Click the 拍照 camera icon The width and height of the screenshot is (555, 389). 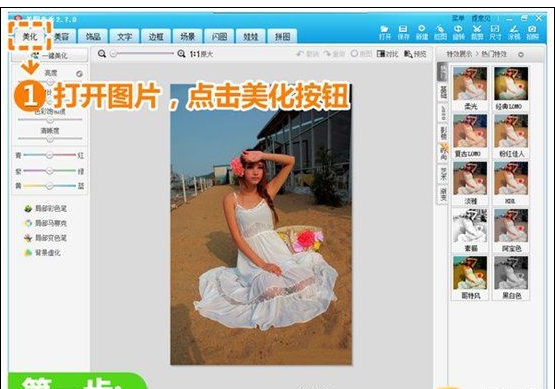tap(532, 32)
